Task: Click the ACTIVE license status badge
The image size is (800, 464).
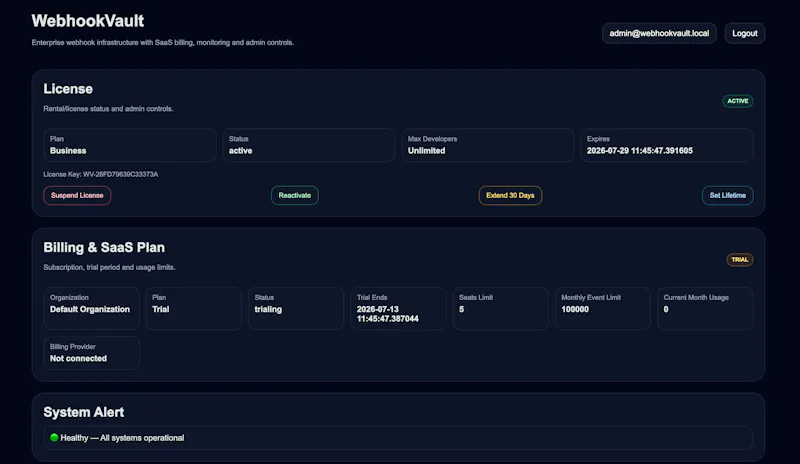Action: coord(738,101)
